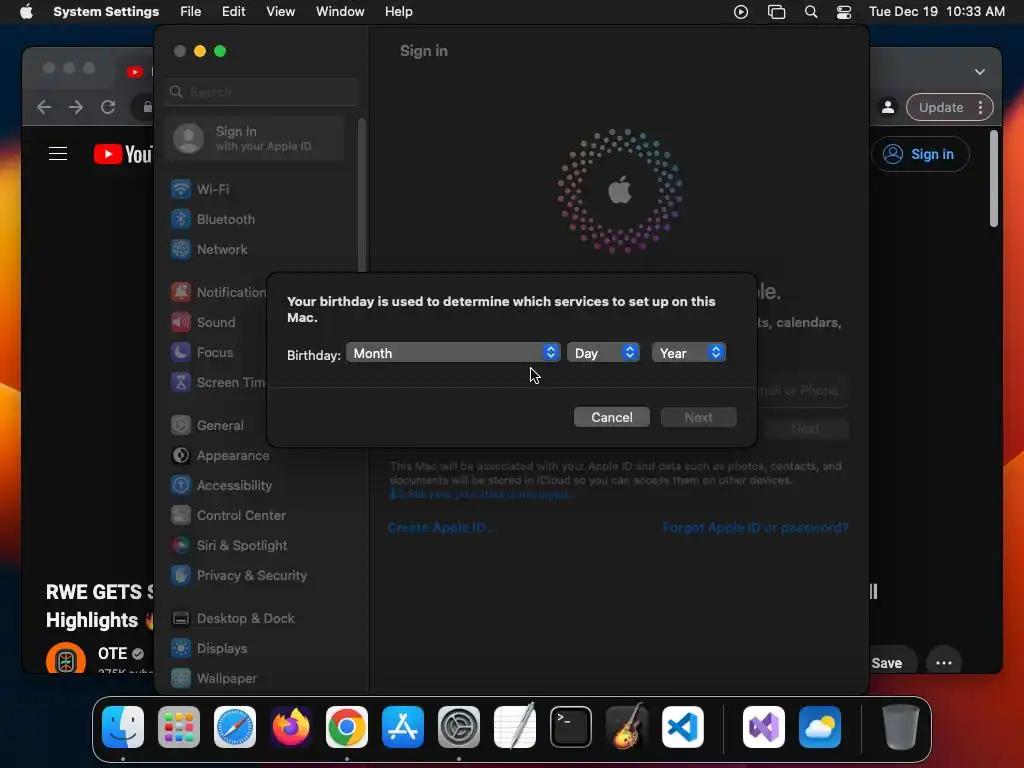Select Sign in with your Apple ID
This screenshot has width=1024, height=768.
[255, 138]
